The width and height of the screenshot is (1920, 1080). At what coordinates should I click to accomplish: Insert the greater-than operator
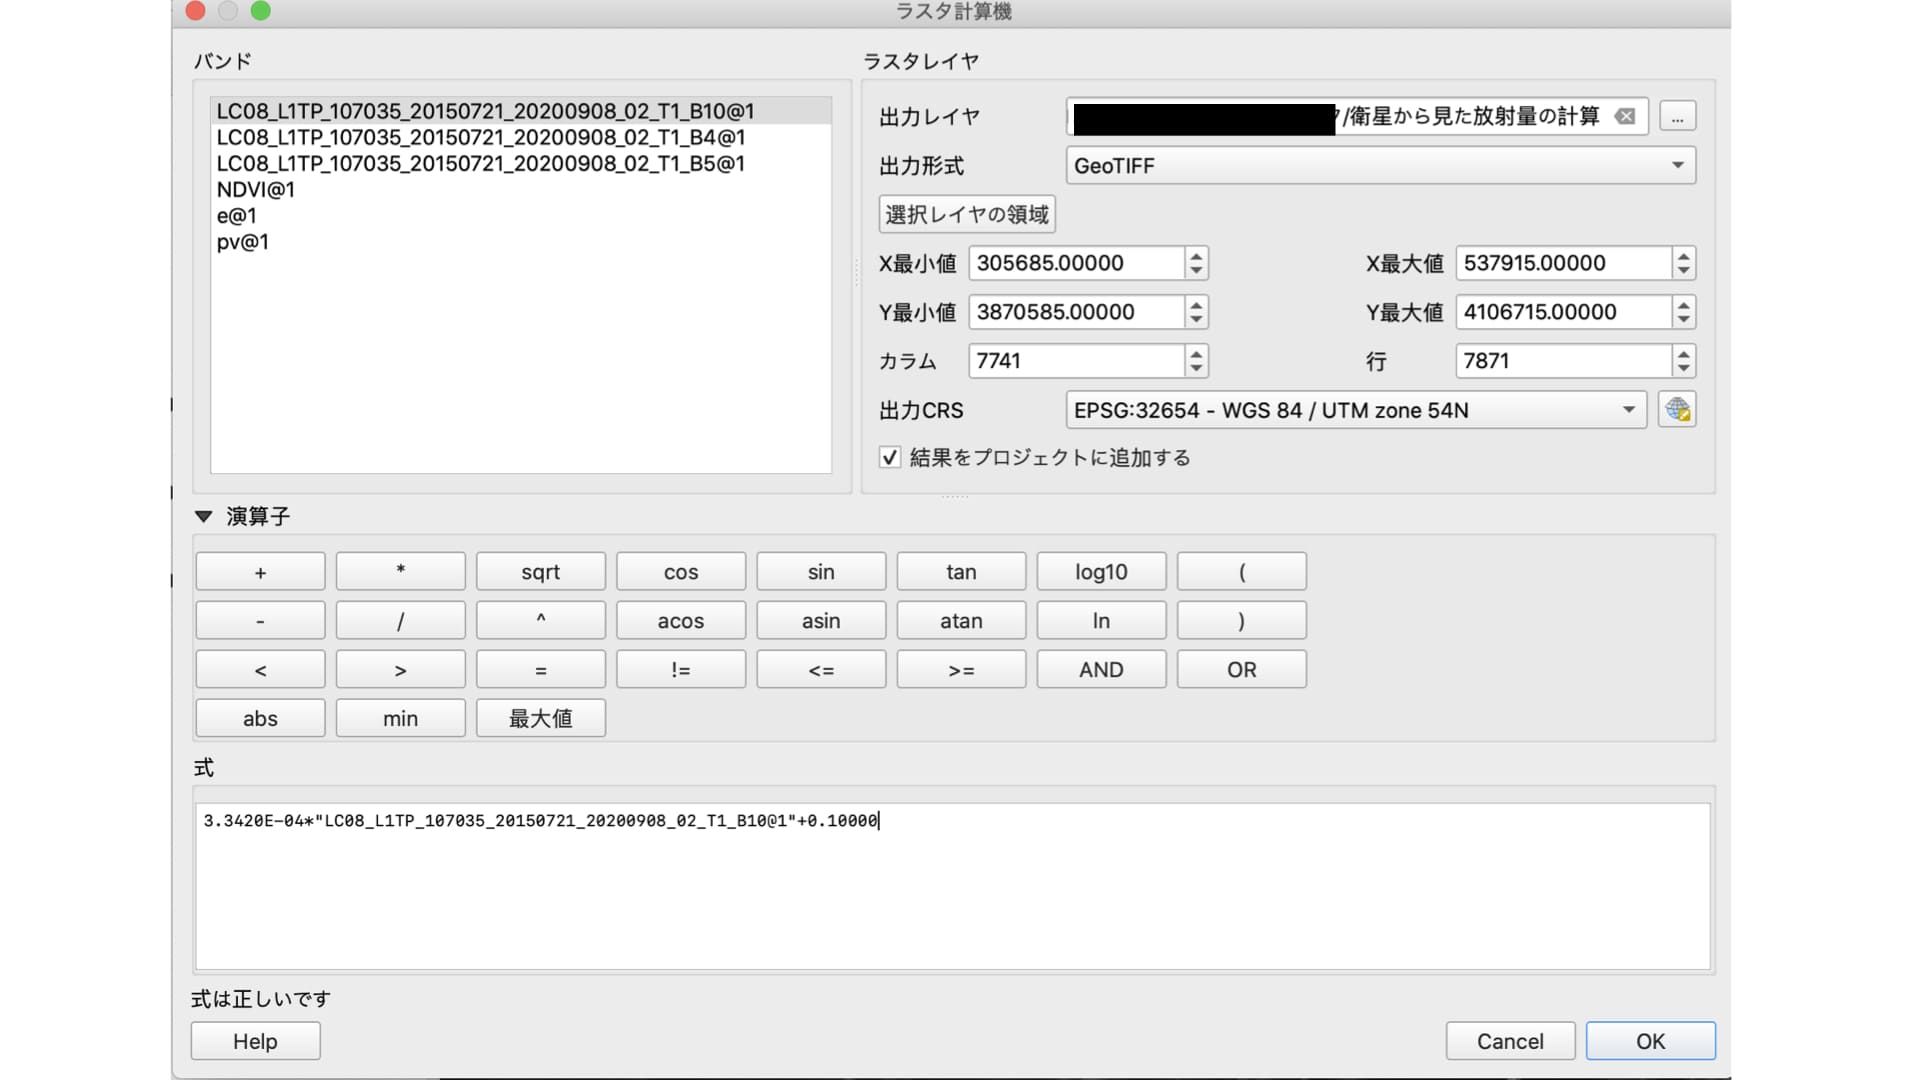400,670
